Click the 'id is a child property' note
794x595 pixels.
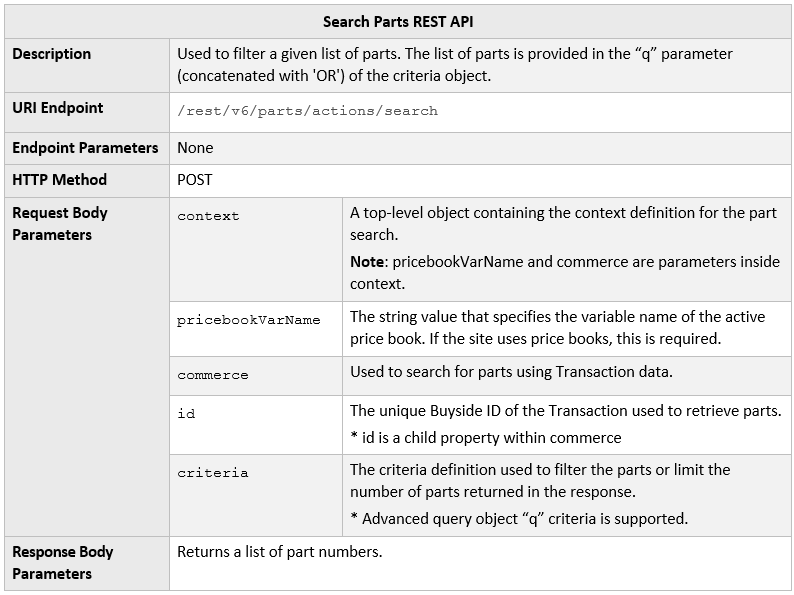coord(485,437)
